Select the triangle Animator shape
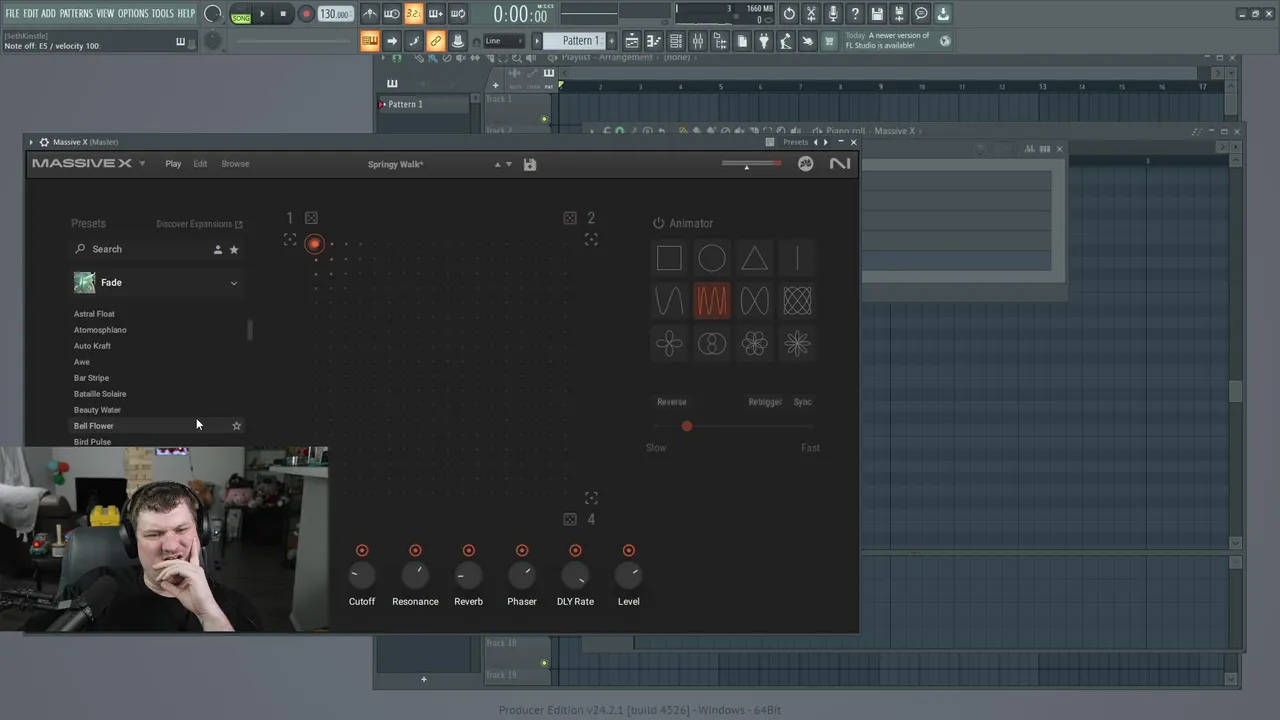 coord(755,258)
